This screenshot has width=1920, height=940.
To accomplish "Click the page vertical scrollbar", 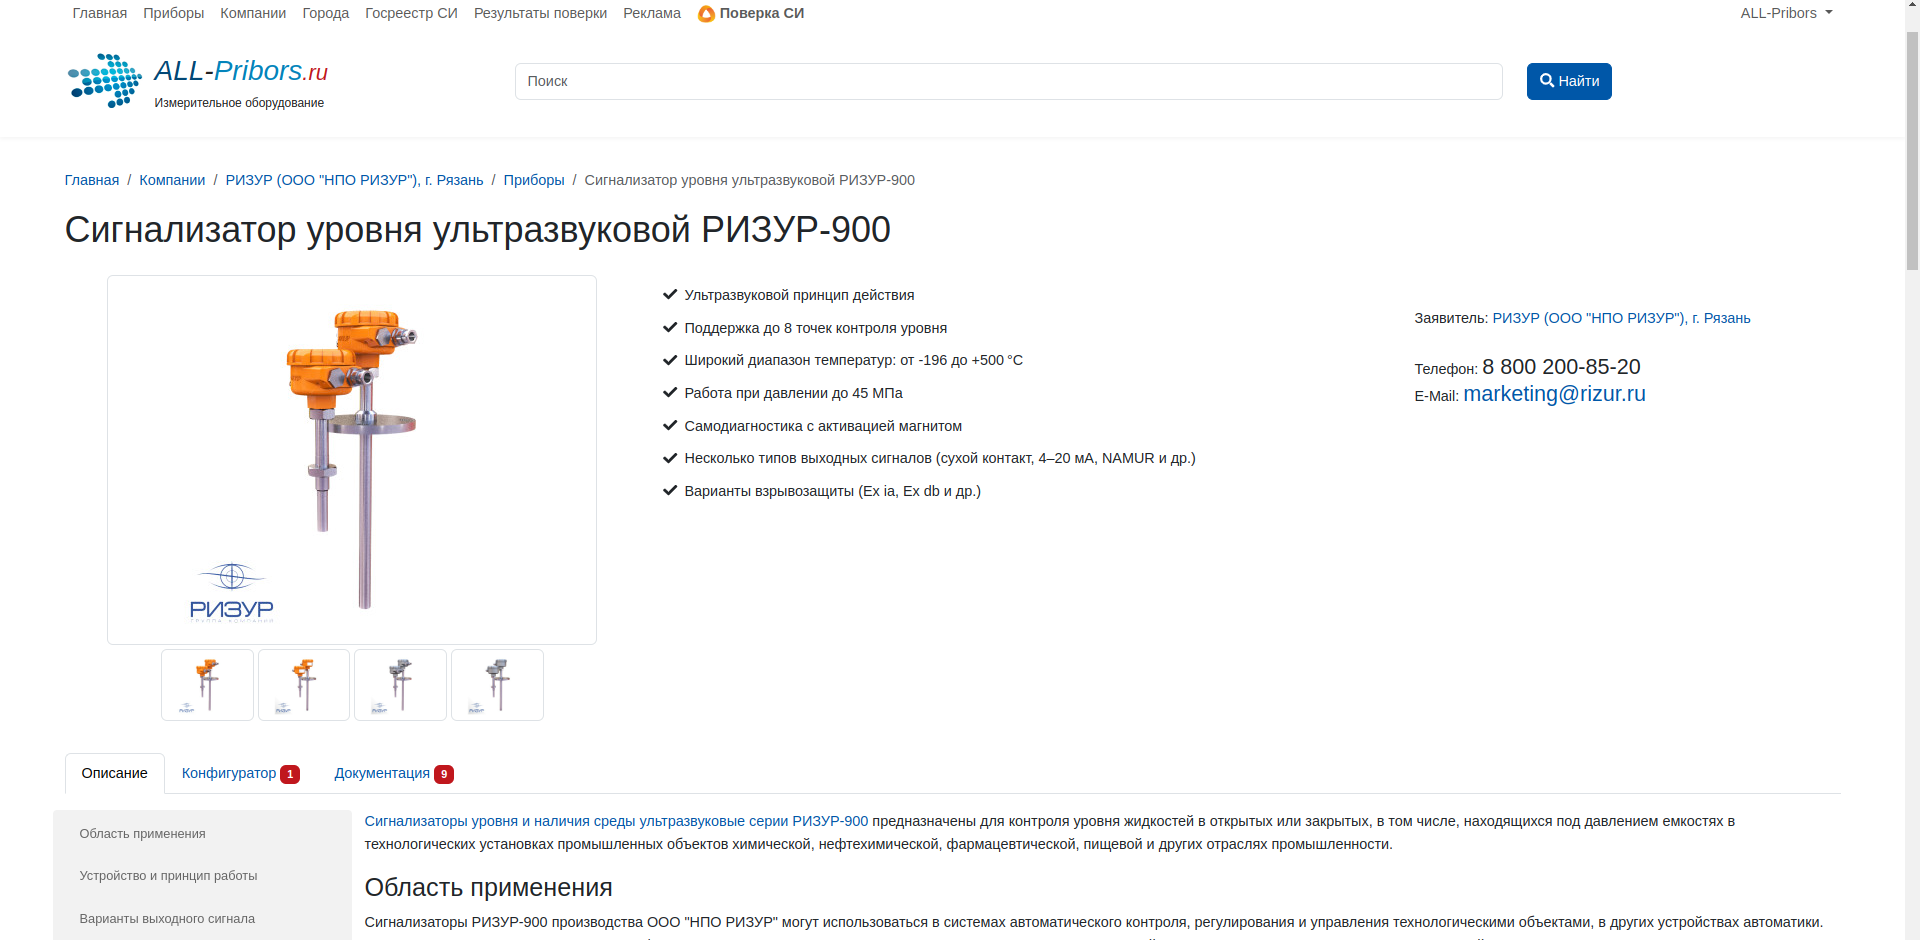I will [x=1912, y=150].
